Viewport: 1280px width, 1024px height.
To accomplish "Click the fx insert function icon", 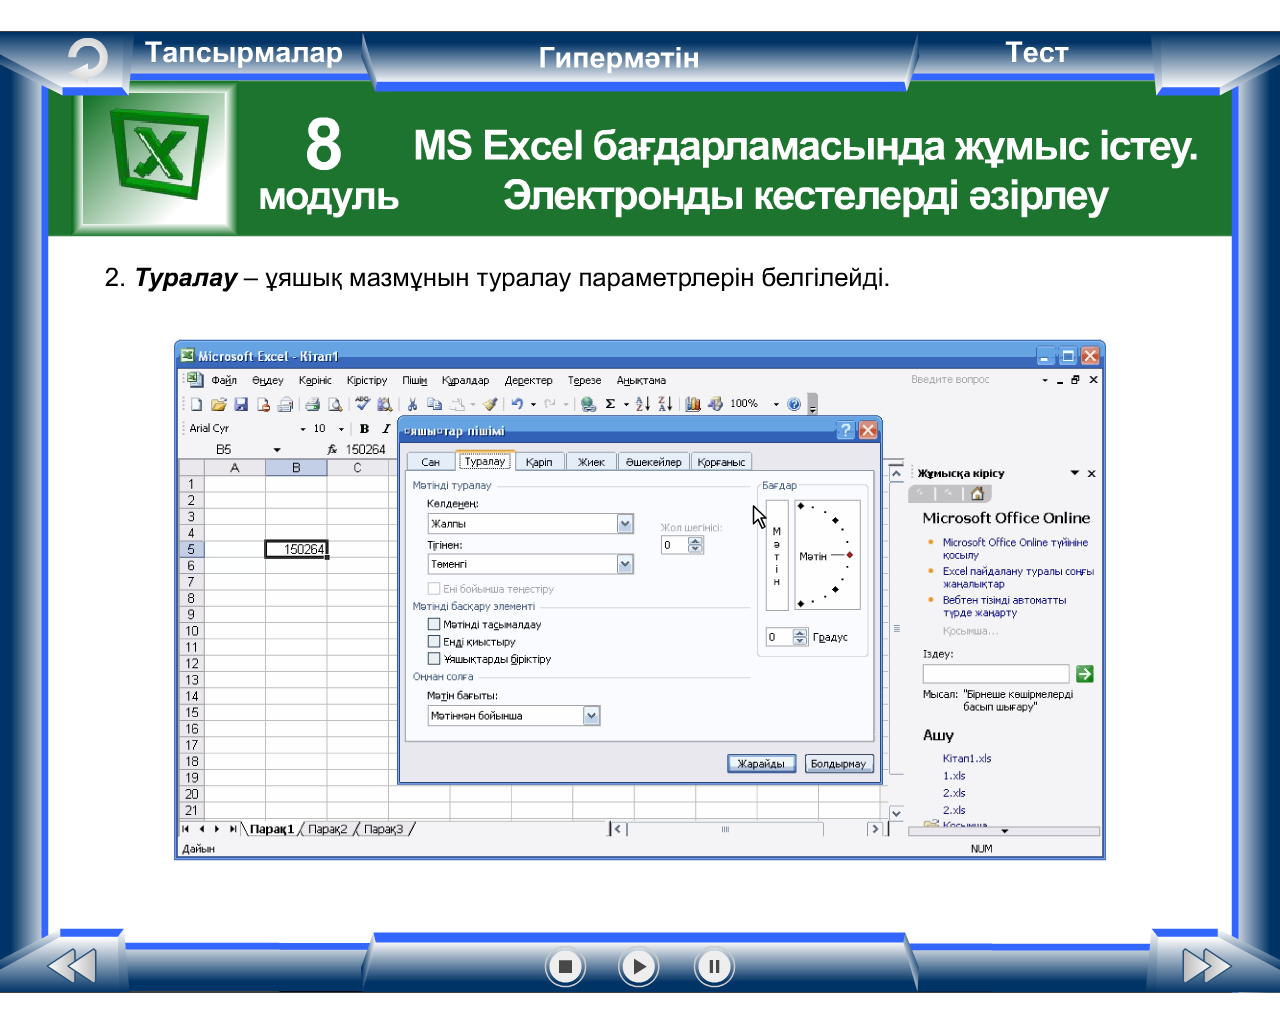I will click(333, 450).
